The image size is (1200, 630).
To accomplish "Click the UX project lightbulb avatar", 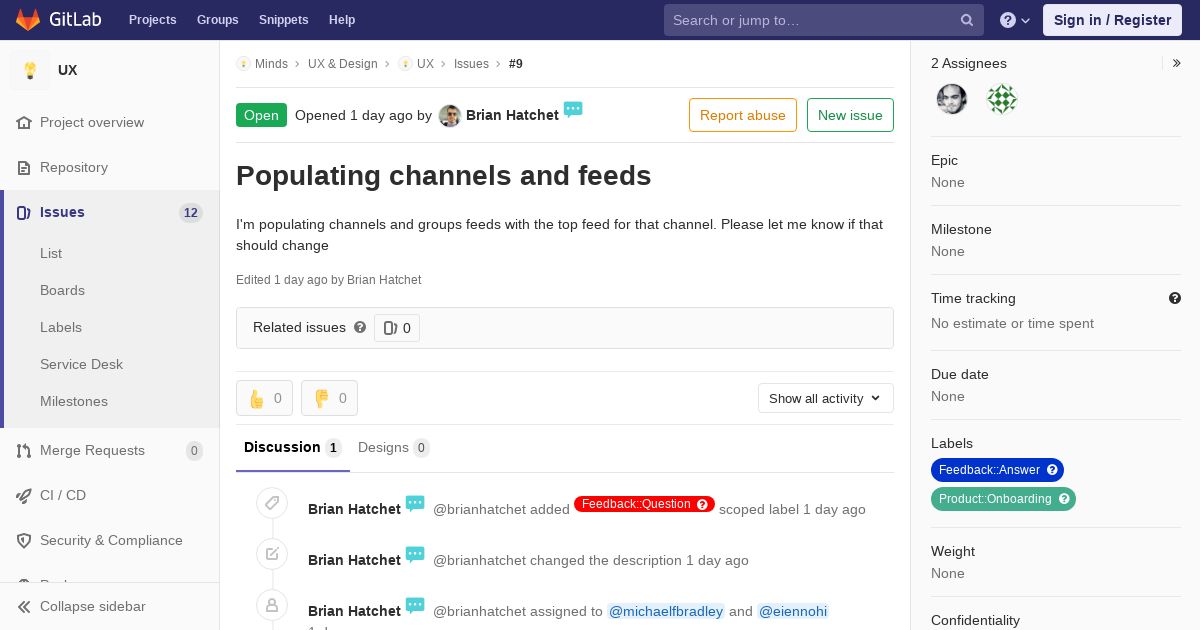I will coord(30,70).
